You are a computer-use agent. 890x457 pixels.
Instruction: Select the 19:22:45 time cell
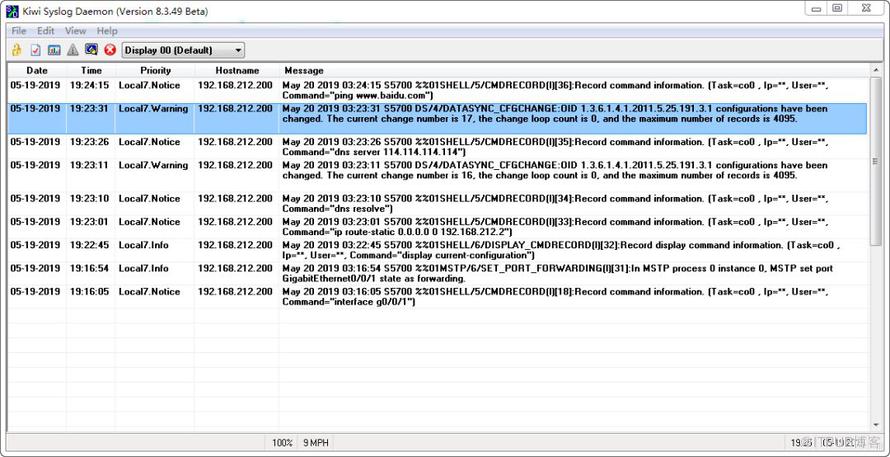pyautogui.click(x=90, y=245)
